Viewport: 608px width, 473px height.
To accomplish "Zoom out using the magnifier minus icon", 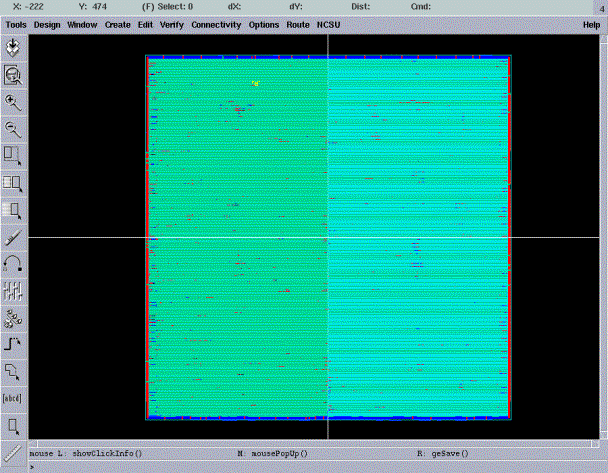I will [x=14, y=128].
